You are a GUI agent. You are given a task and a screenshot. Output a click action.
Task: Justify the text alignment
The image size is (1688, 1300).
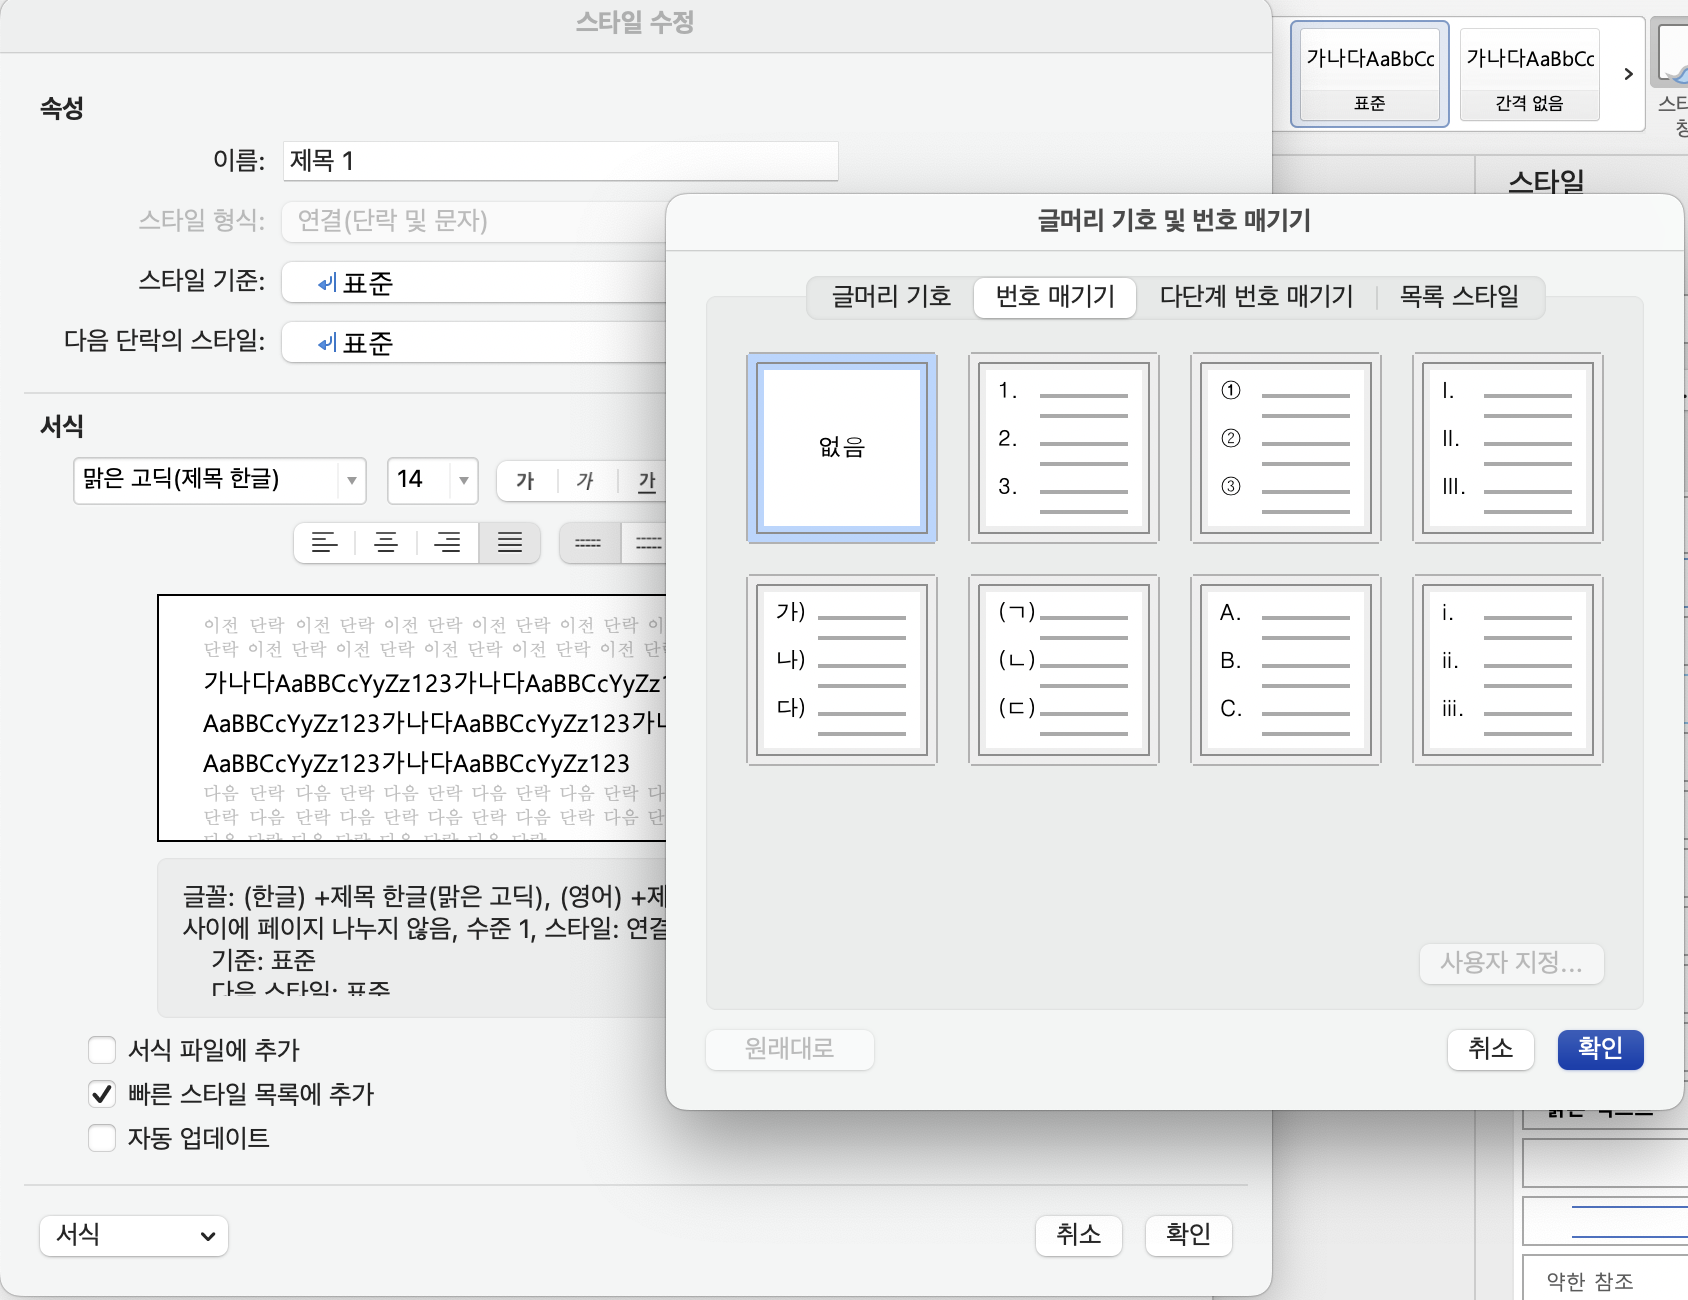tap(510, 543)
